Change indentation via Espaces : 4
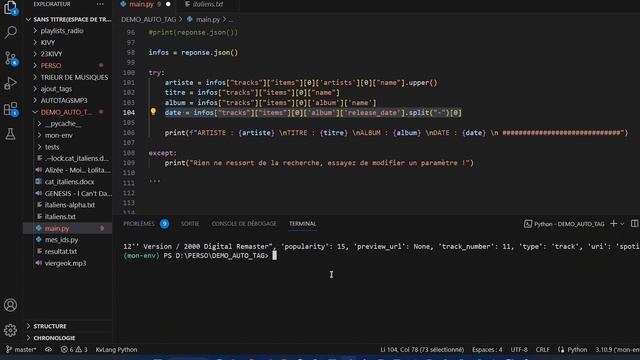Image resolution: width=640 pixels, height=360 pixels. (x=487, y=350)
